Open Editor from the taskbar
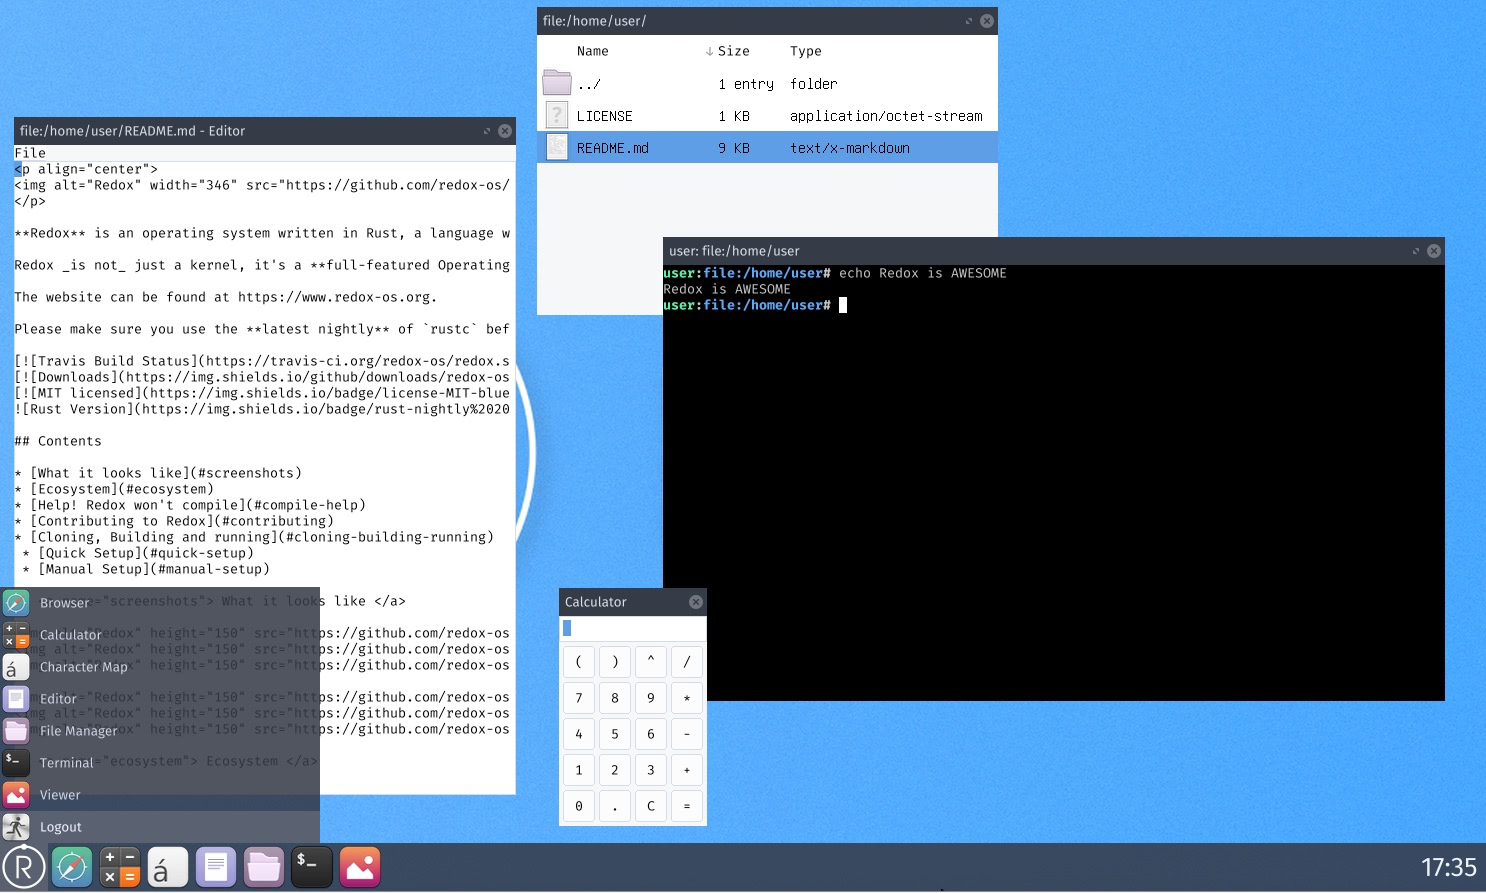 tap(216, 867)
